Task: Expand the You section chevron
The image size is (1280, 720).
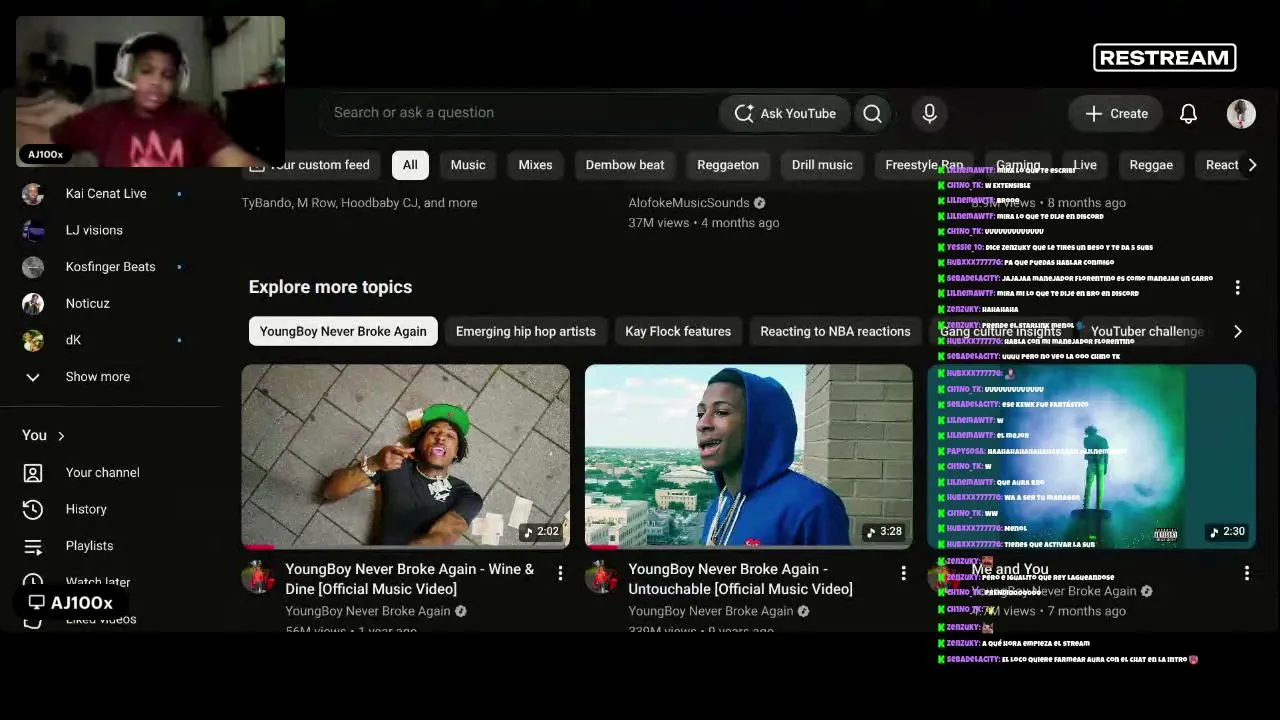Action: click(61, 436)
